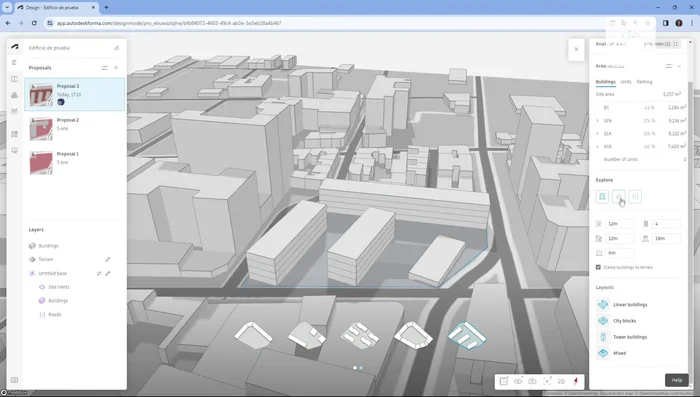Click the north compass arrow
This screenshot has height=397, width=700.
click(575, 381)
